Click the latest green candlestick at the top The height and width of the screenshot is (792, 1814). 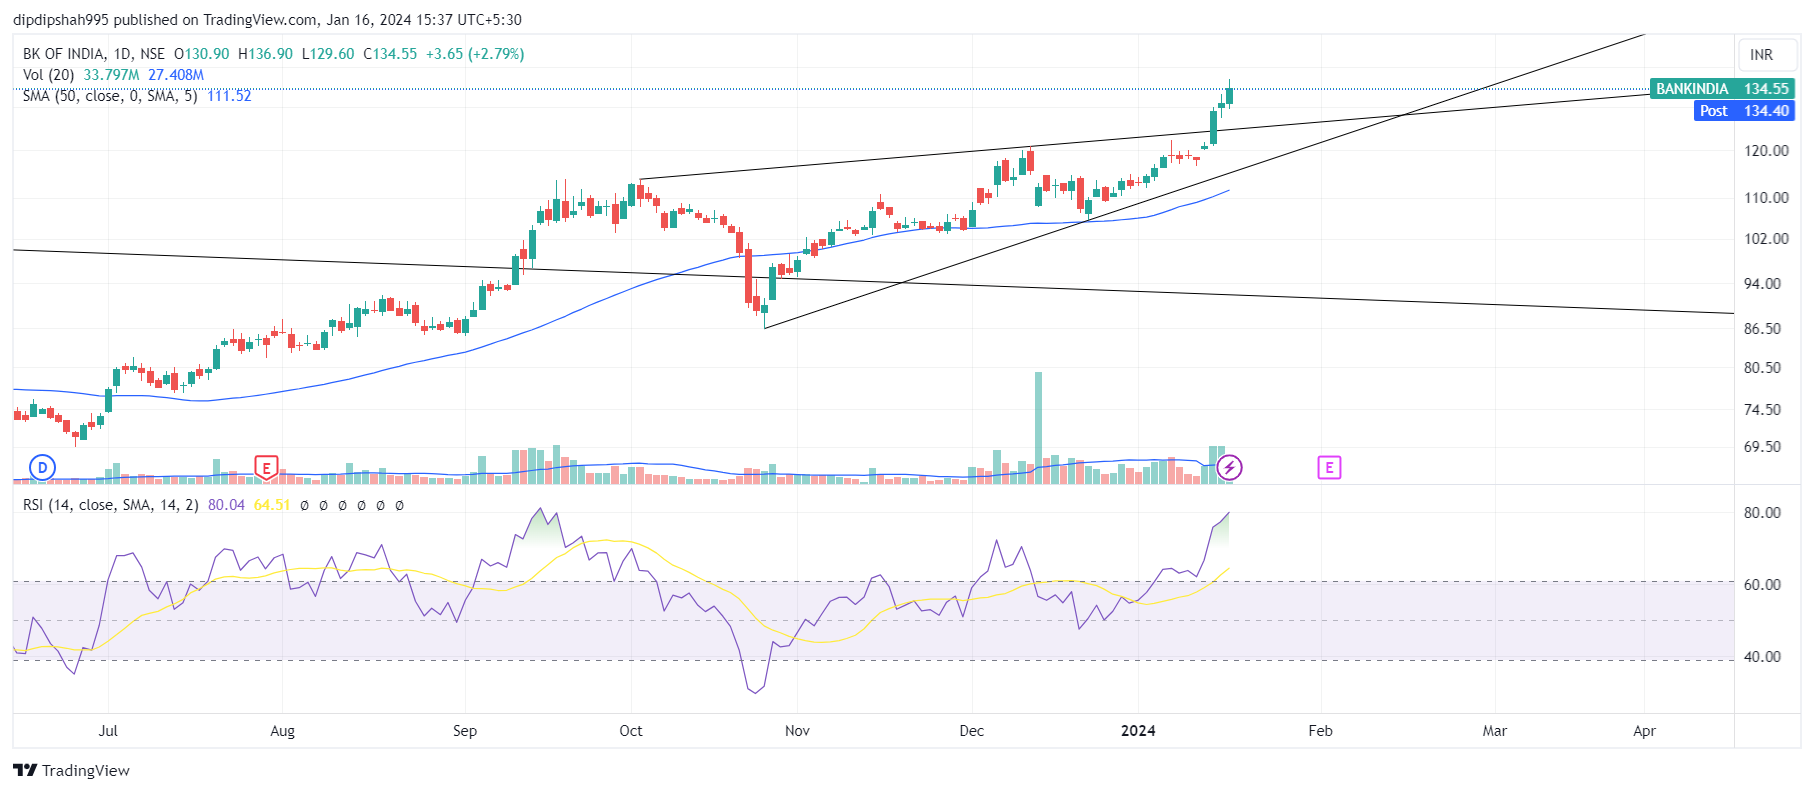(1229, 95)
